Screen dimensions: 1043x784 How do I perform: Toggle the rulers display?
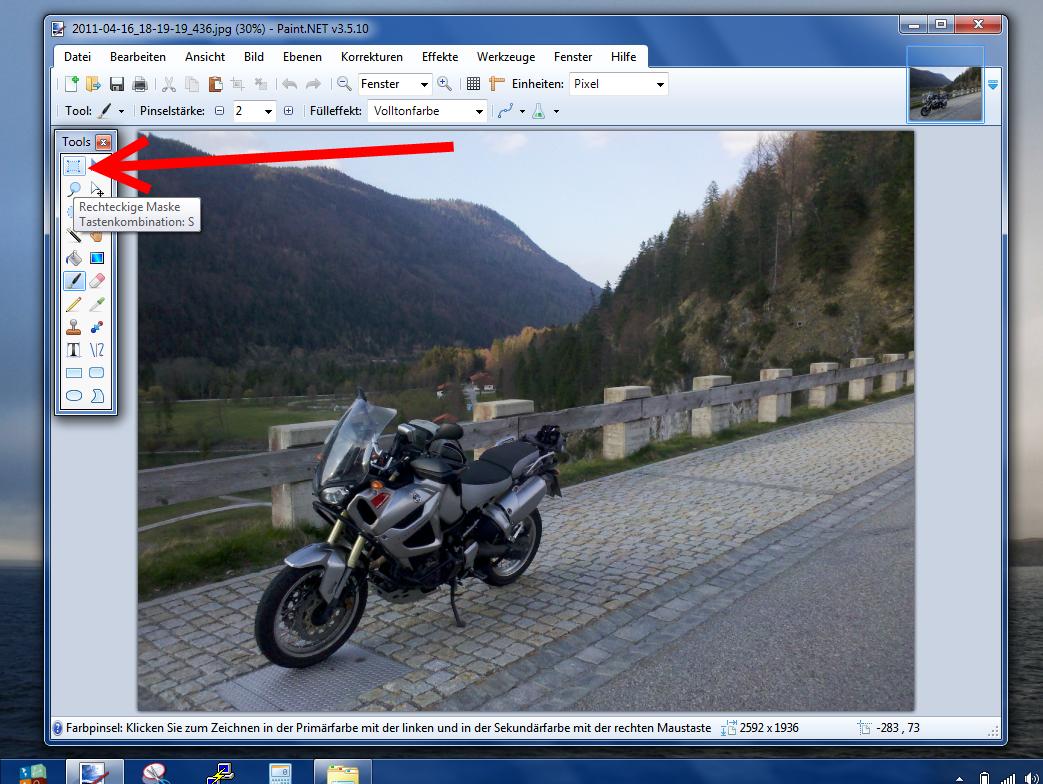pyautogui.click(x=496, y=84)
